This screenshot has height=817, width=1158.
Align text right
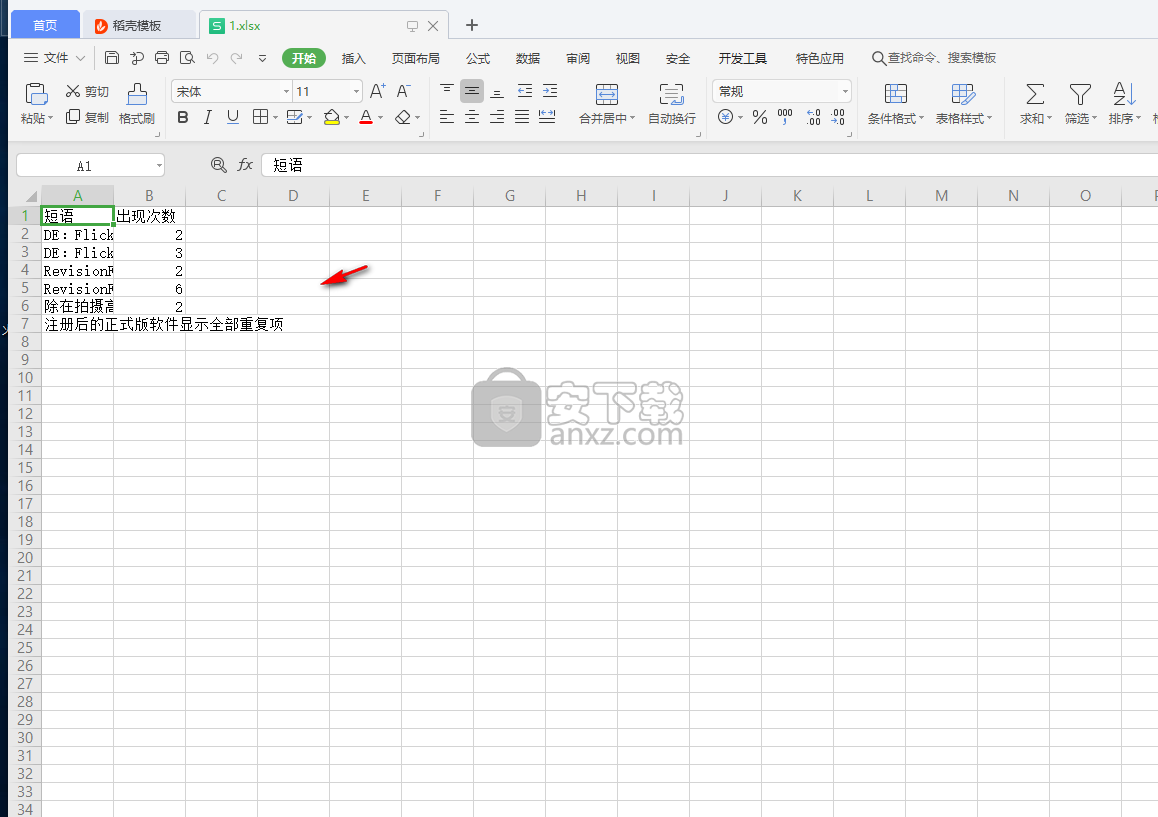(497, 117)
